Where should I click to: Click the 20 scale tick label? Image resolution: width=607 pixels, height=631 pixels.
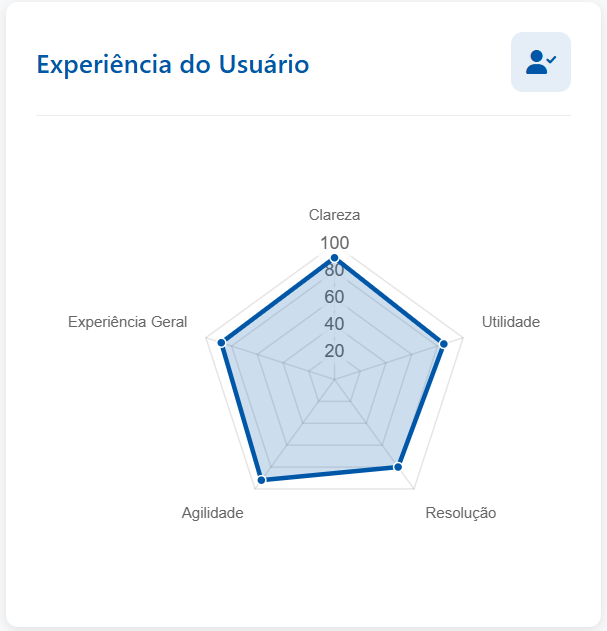coord(334,351)
